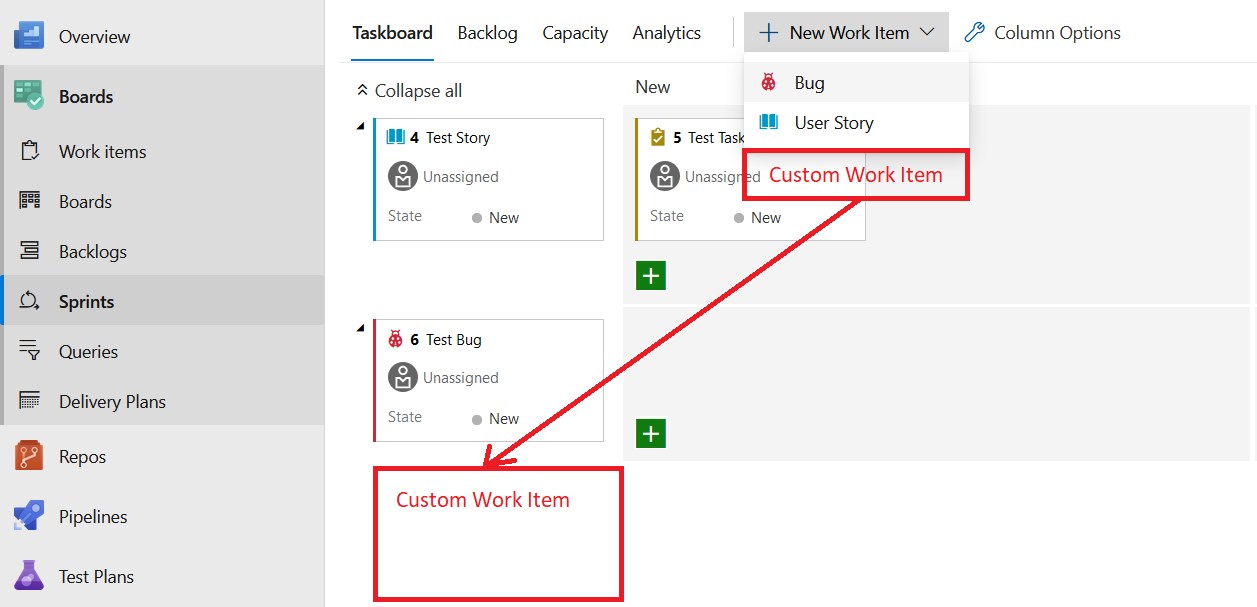Viewport: 1257px width, 607px height.
Task: Click the Repos icon
Action: (x=29, y=456)
